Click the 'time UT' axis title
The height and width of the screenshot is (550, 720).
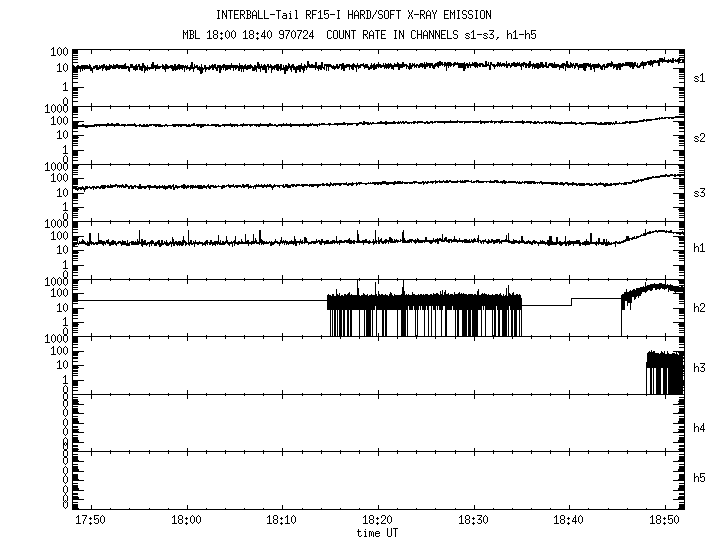(x=378, y=534)
